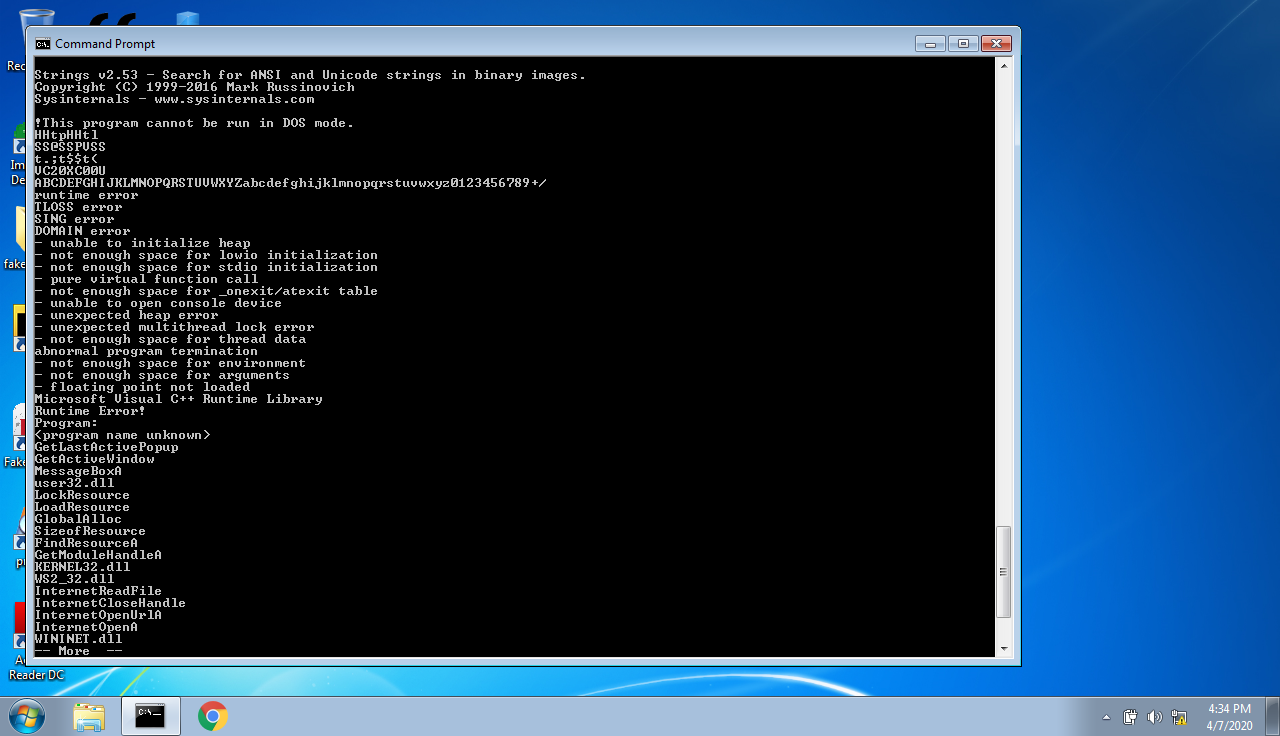Click the 'WININET.dll' string
This screenshot has height=736, width=1280.
[x=78, y=639]
